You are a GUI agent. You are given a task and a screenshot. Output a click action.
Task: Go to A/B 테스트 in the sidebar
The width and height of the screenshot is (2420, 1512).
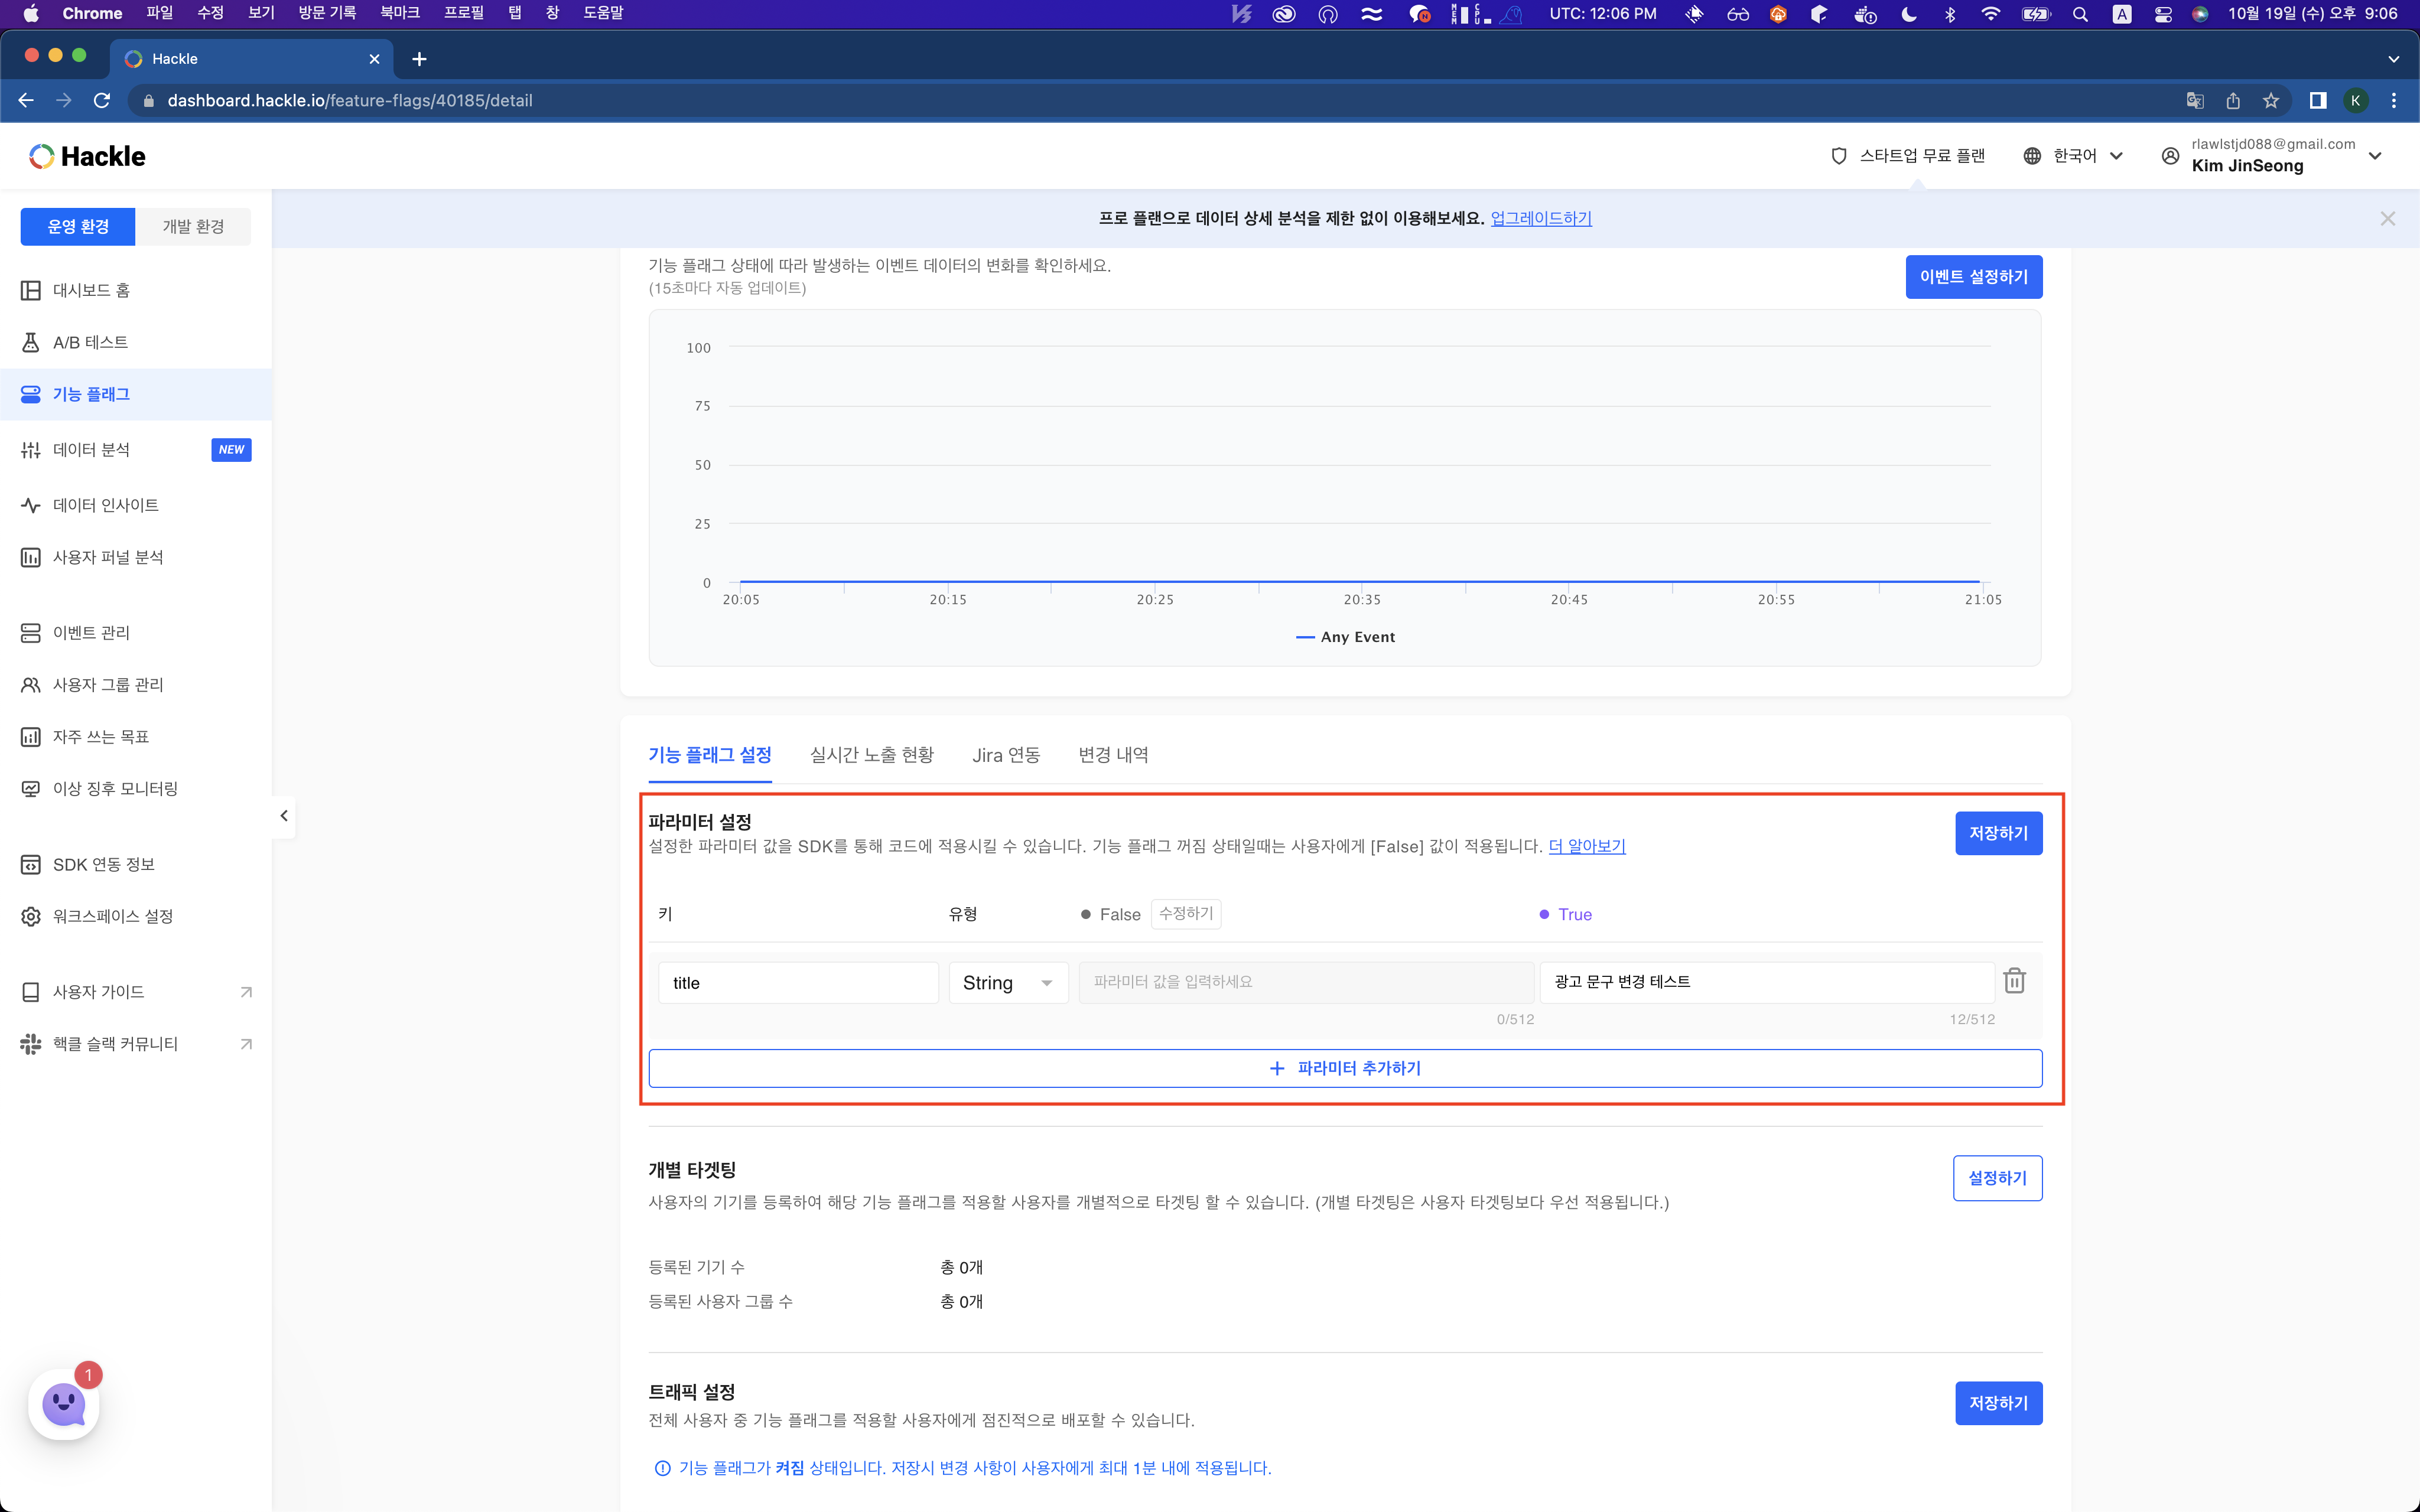(x=90, y=342)
